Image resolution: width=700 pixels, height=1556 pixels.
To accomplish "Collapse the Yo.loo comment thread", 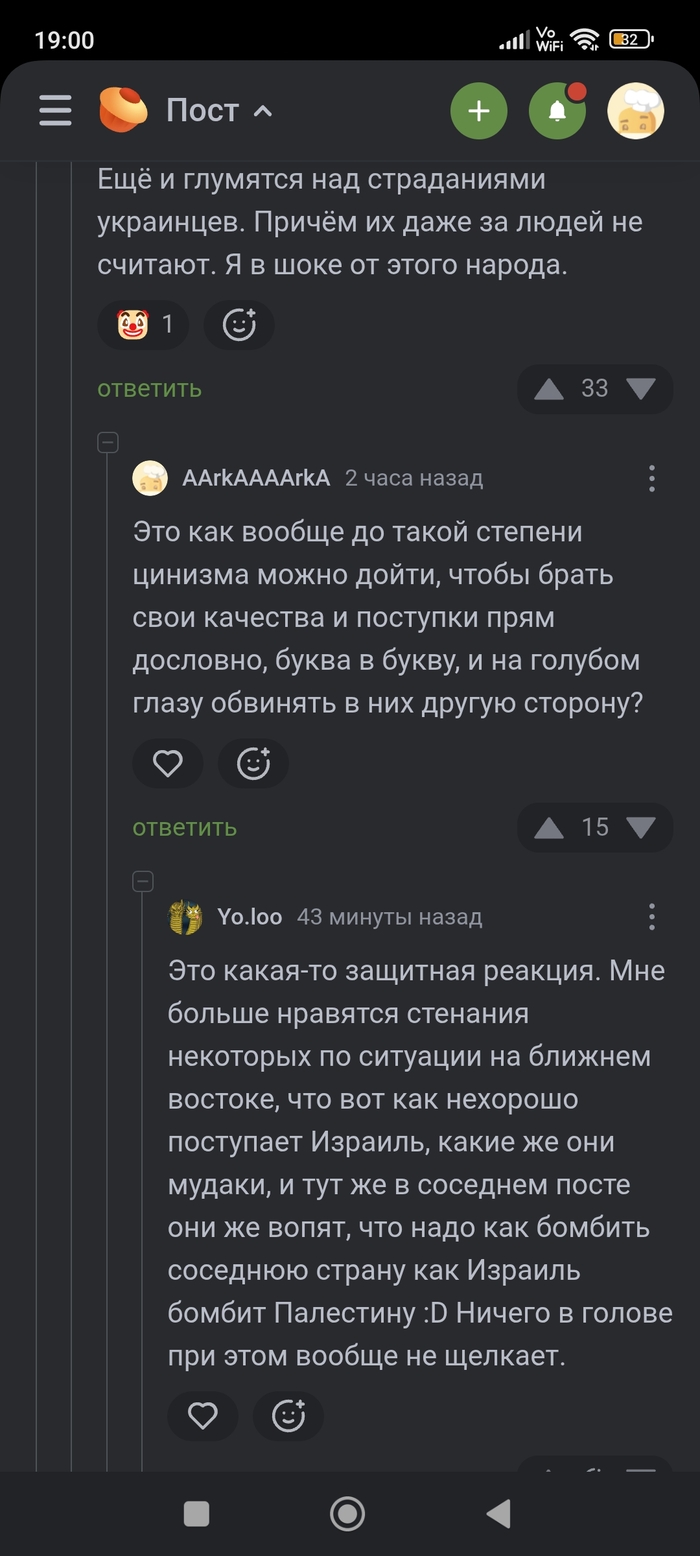I will tap(143, 881).
